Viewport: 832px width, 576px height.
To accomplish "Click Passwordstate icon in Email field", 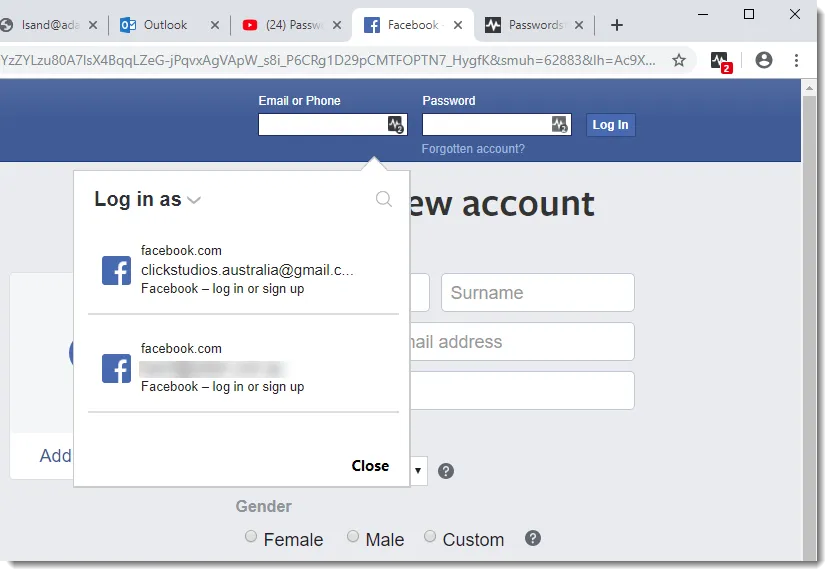I will tap(396, 125).
